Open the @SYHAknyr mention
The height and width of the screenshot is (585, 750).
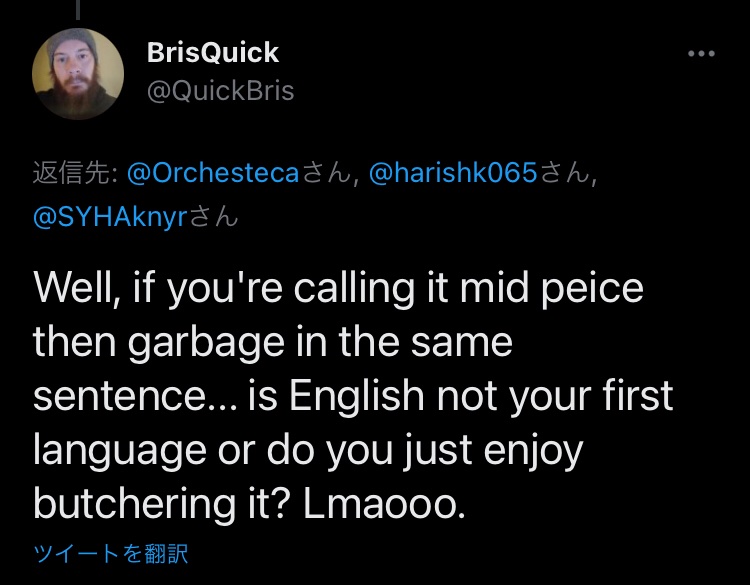point(110,217)
